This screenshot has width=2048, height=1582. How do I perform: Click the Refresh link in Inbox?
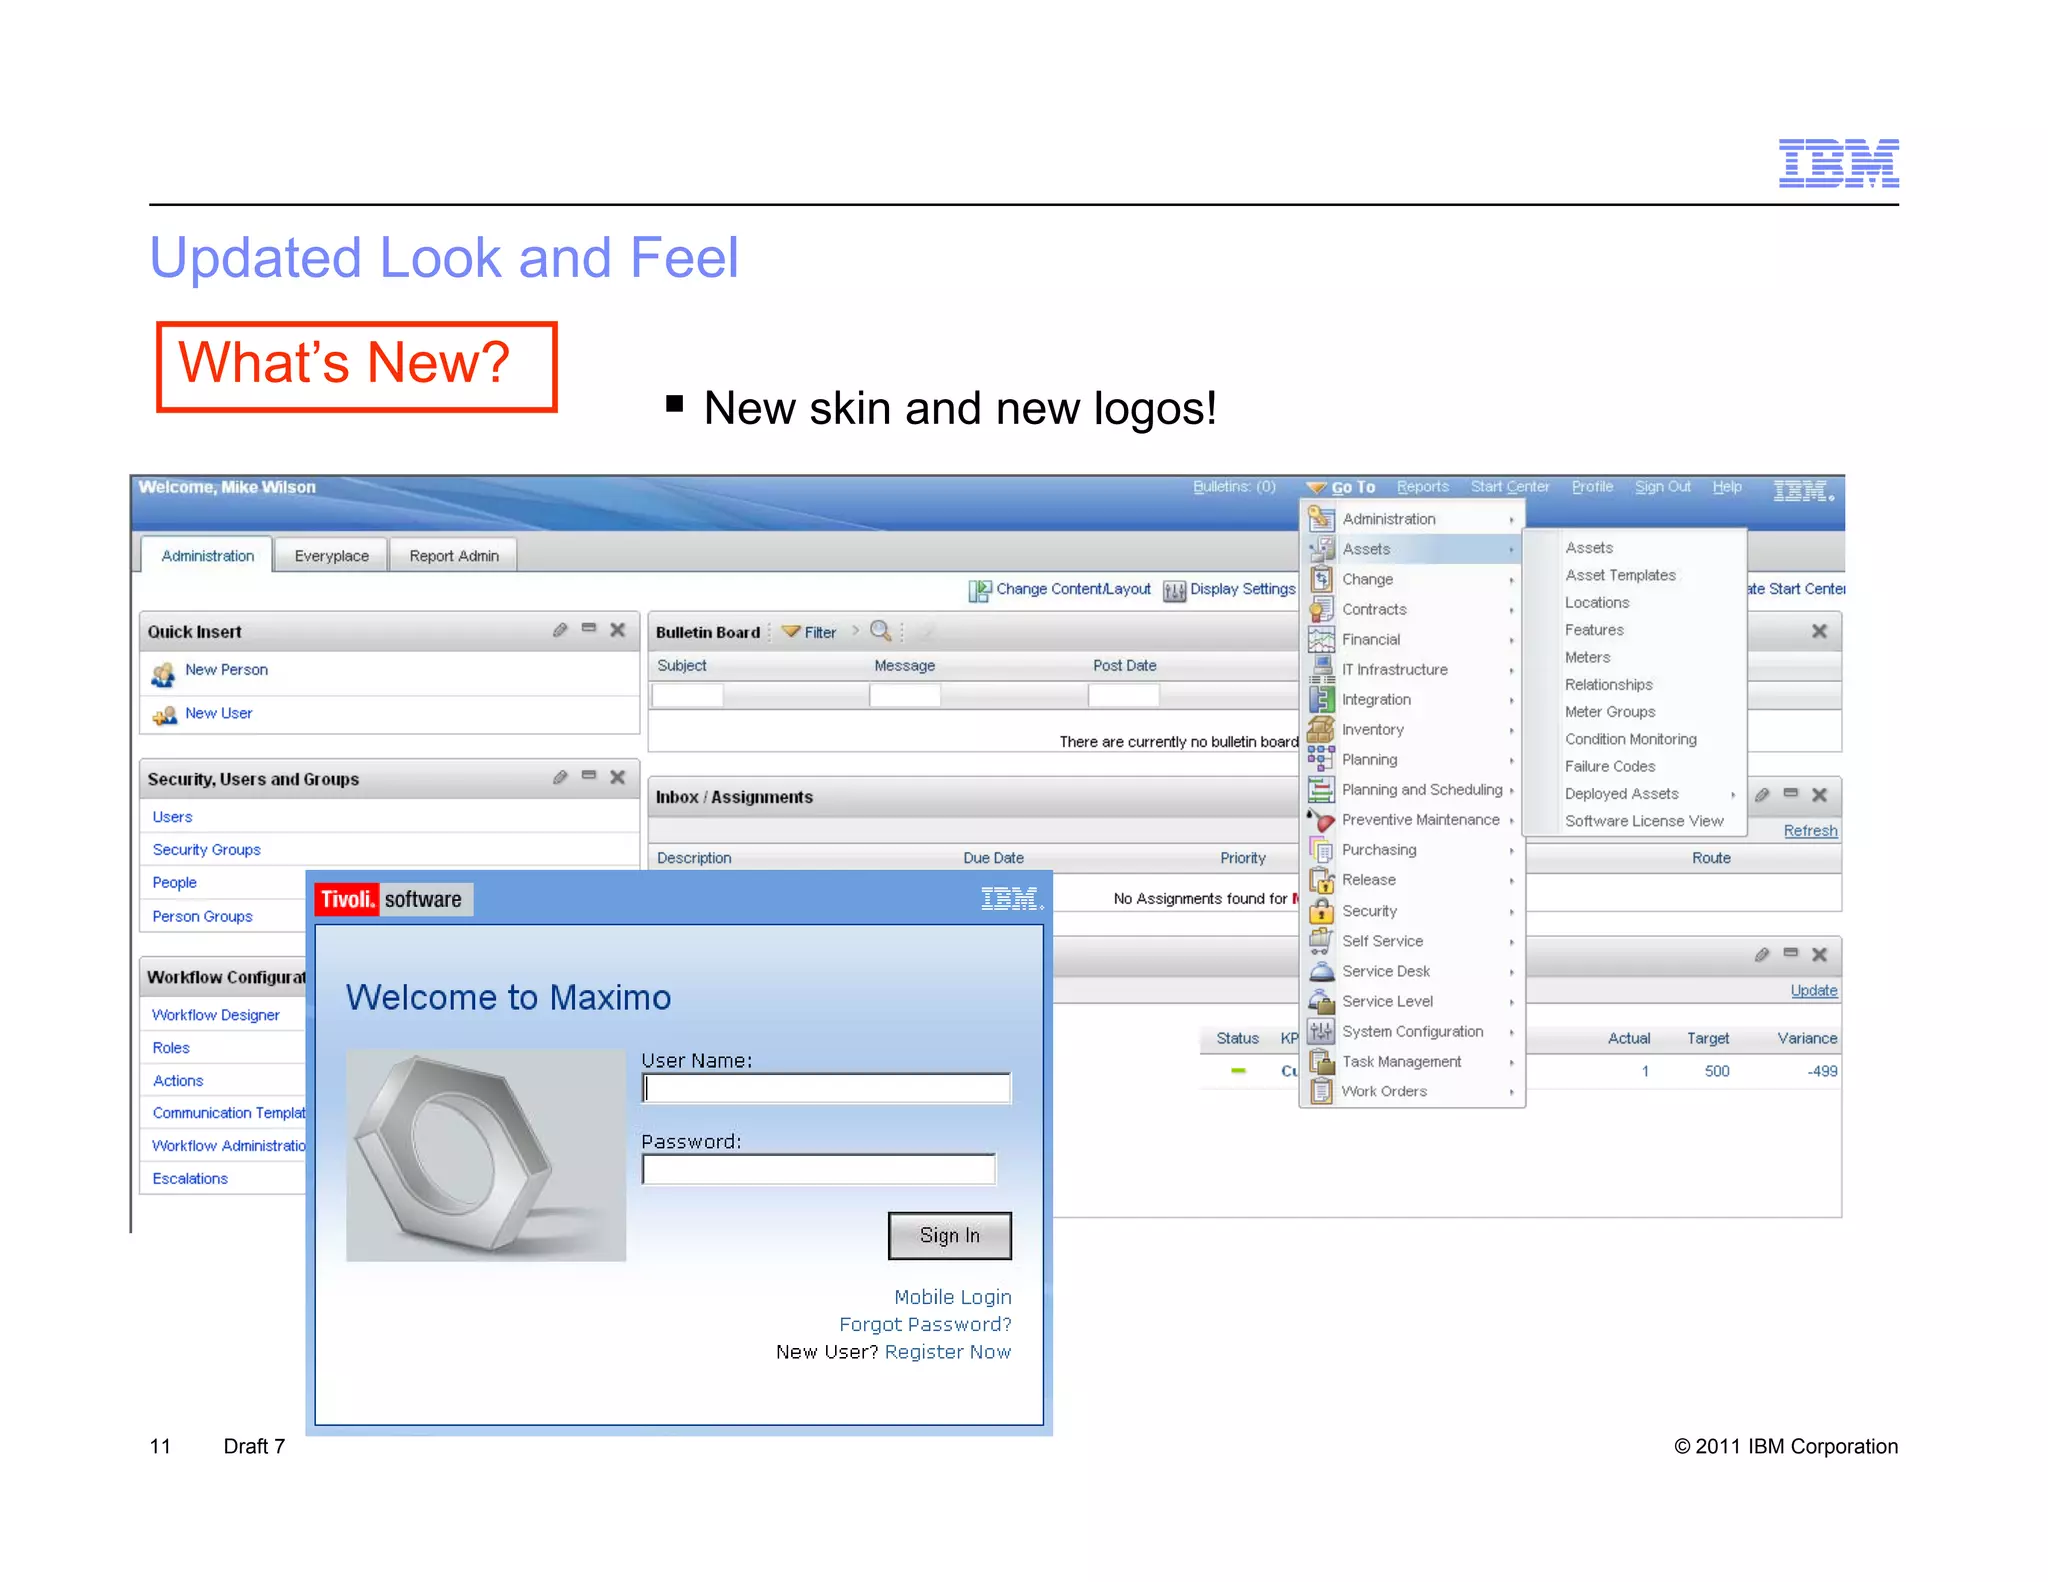(1810, 831)
